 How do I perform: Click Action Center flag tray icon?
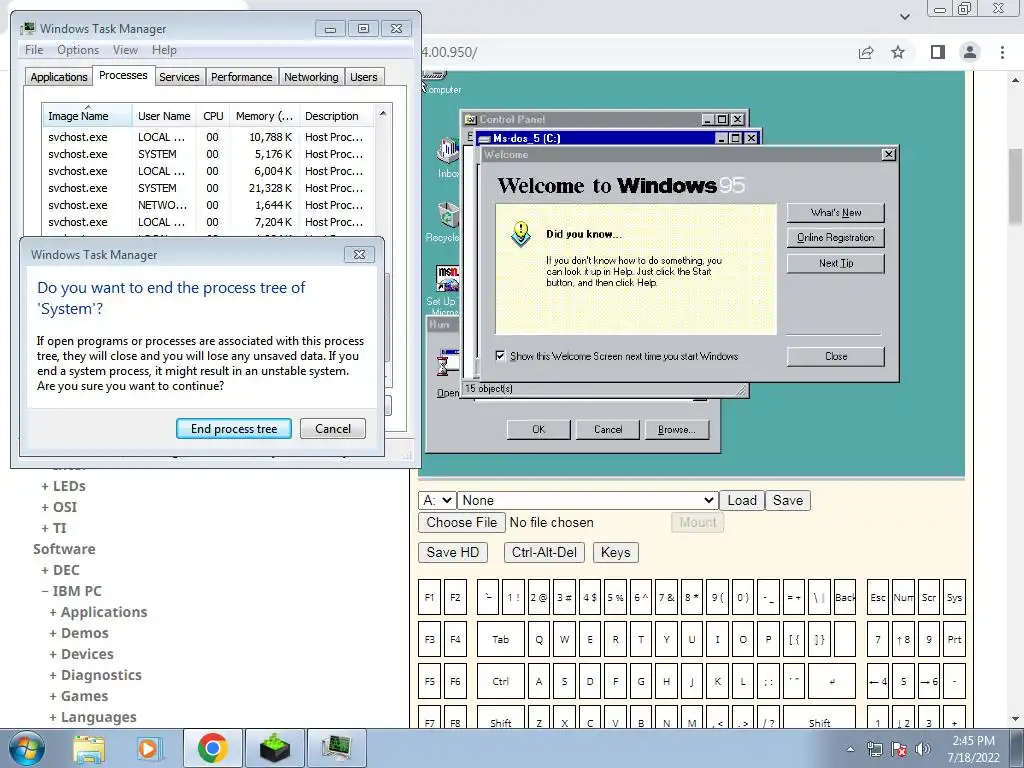click(899, 749)
